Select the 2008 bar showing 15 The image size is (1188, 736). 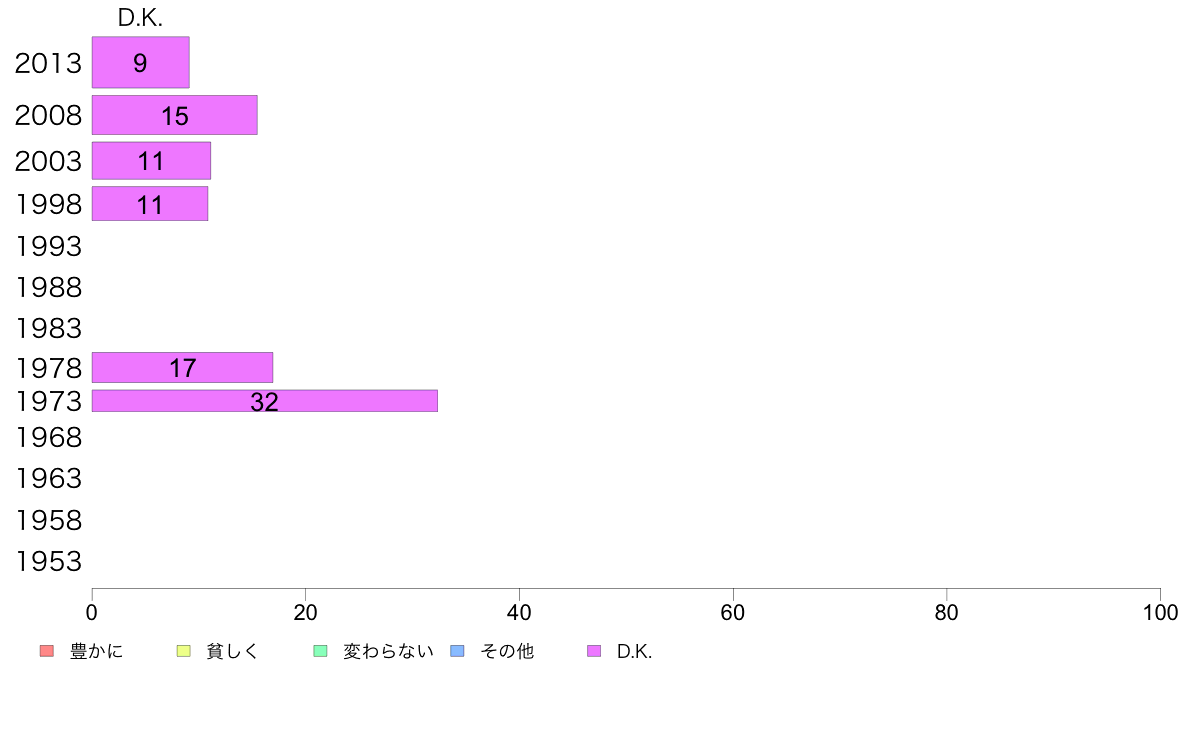[x=175, y=115]
